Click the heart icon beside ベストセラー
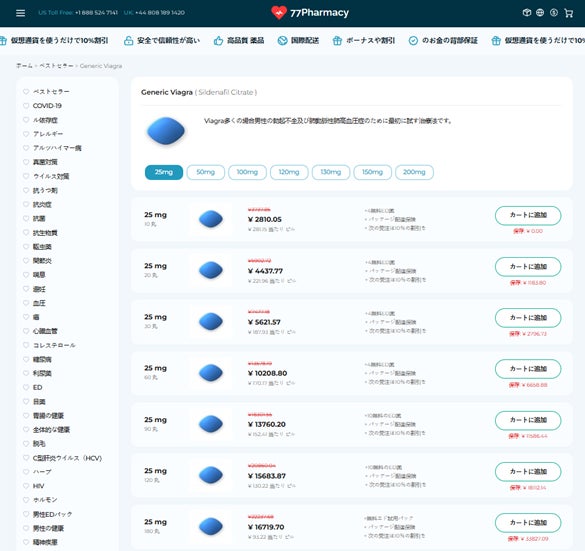 [26, 91]
